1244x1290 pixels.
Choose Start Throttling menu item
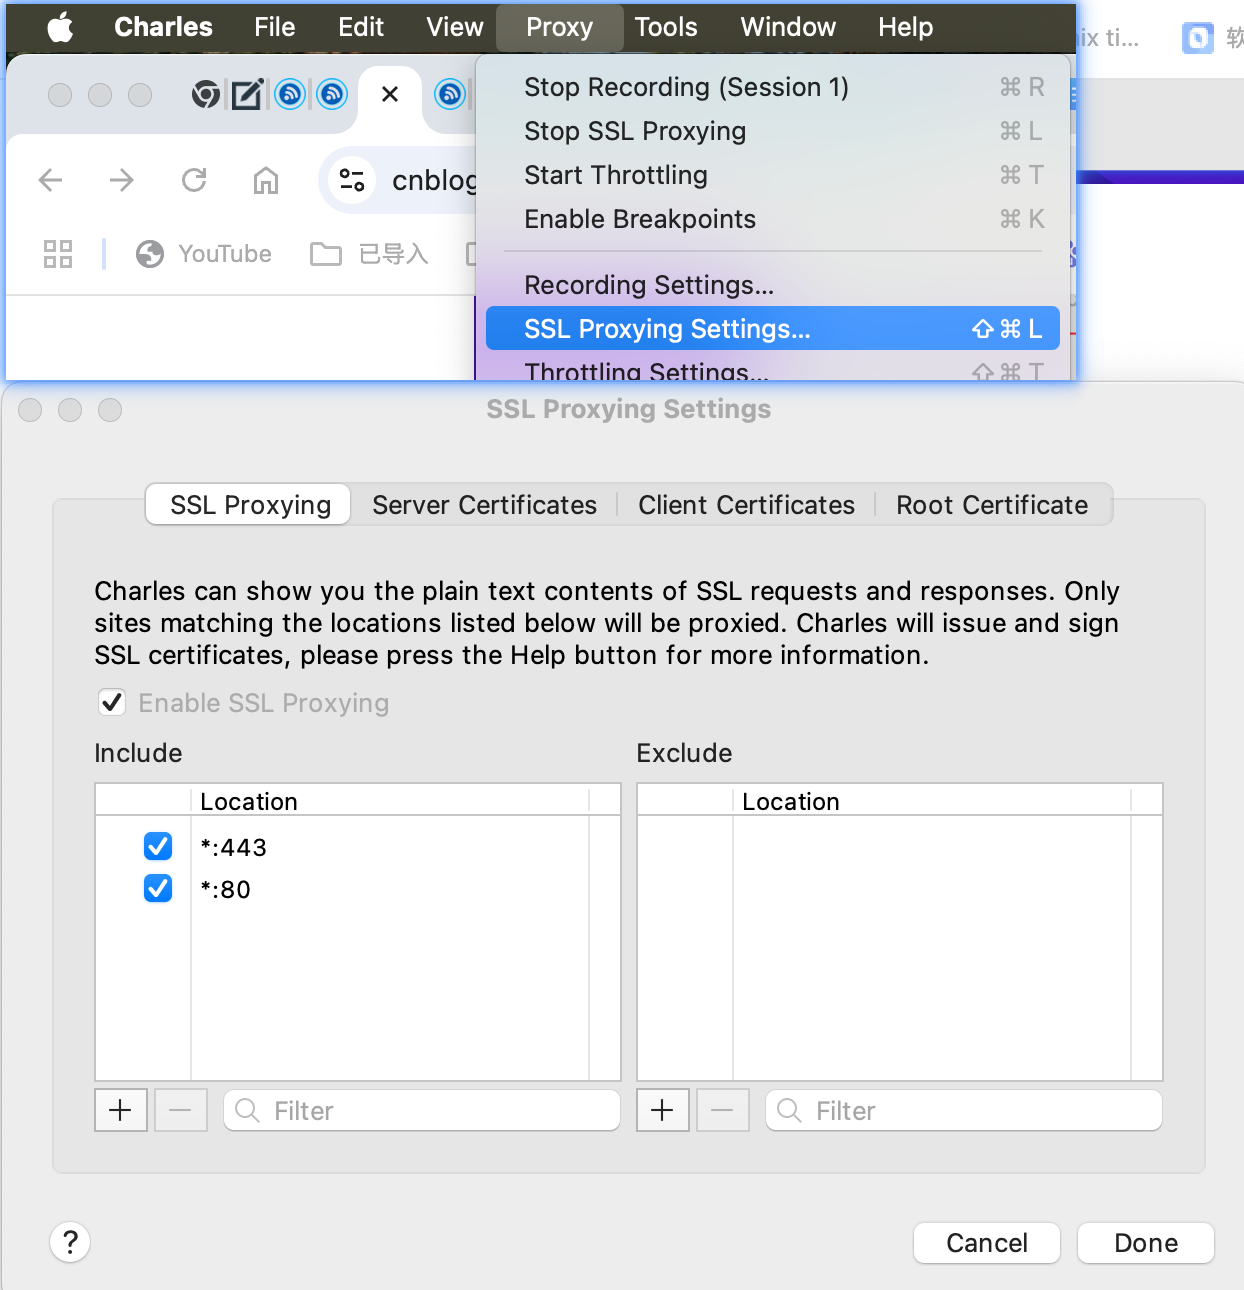[772, 175]
